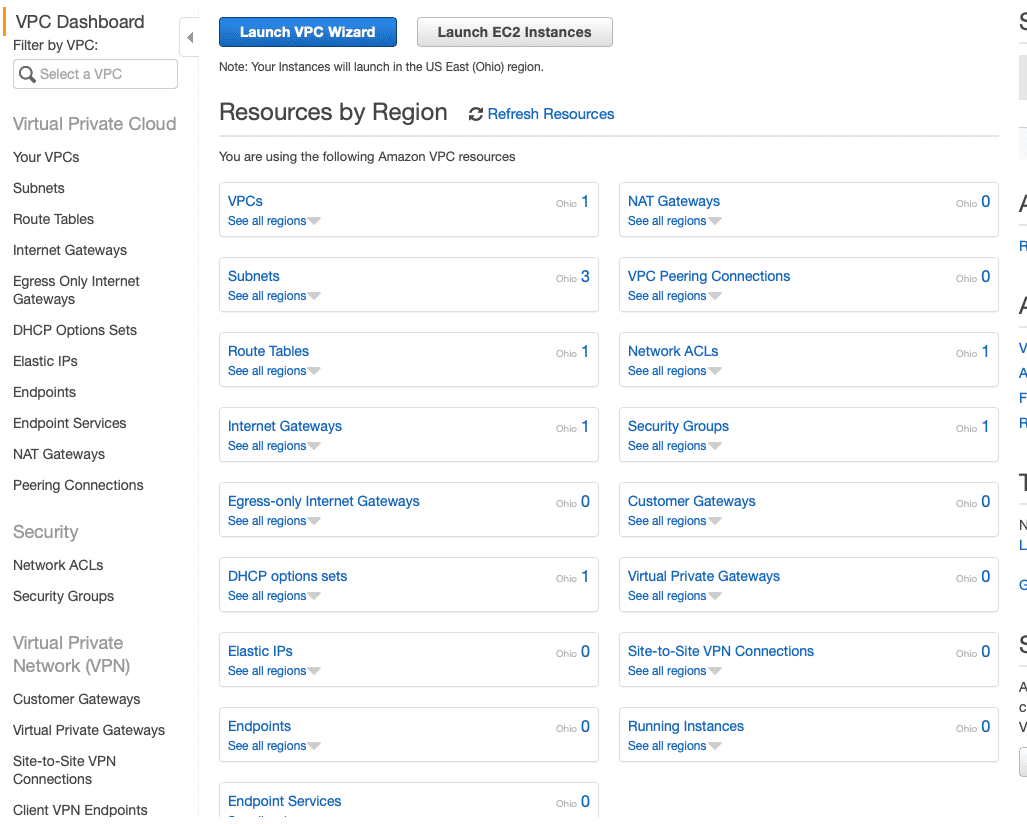Type in the Select a VPC filter field

tap(105, 74)
